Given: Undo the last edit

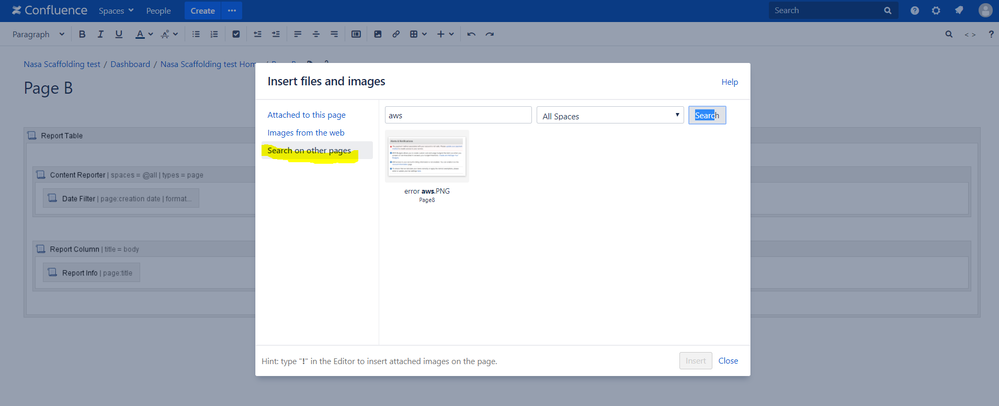Looking at the screenshot, I should pos(471,34).
